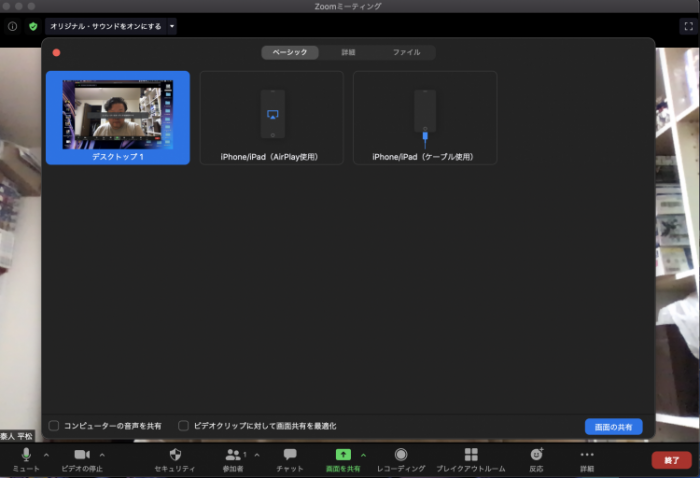Switch to the 詳細 tab in share dialog
The width and height of the screenshot is (700, 478).
(348, 52)
